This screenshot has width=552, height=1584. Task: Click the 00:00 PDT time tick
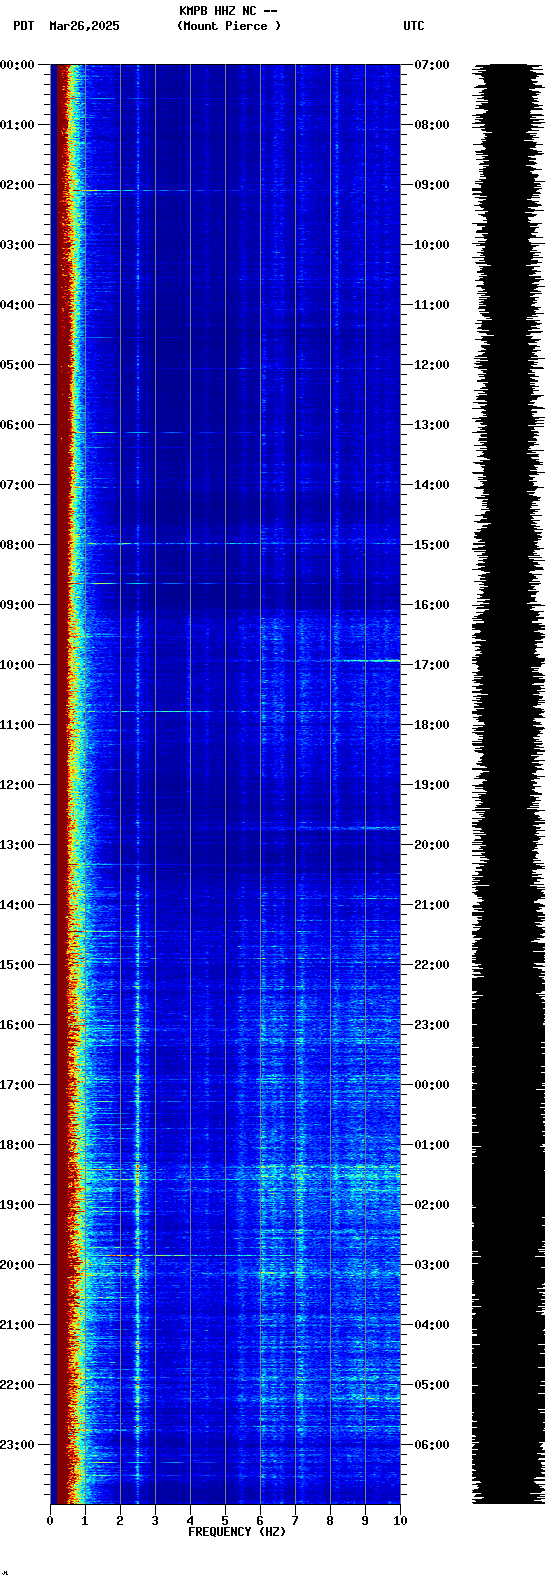(18, 65)
